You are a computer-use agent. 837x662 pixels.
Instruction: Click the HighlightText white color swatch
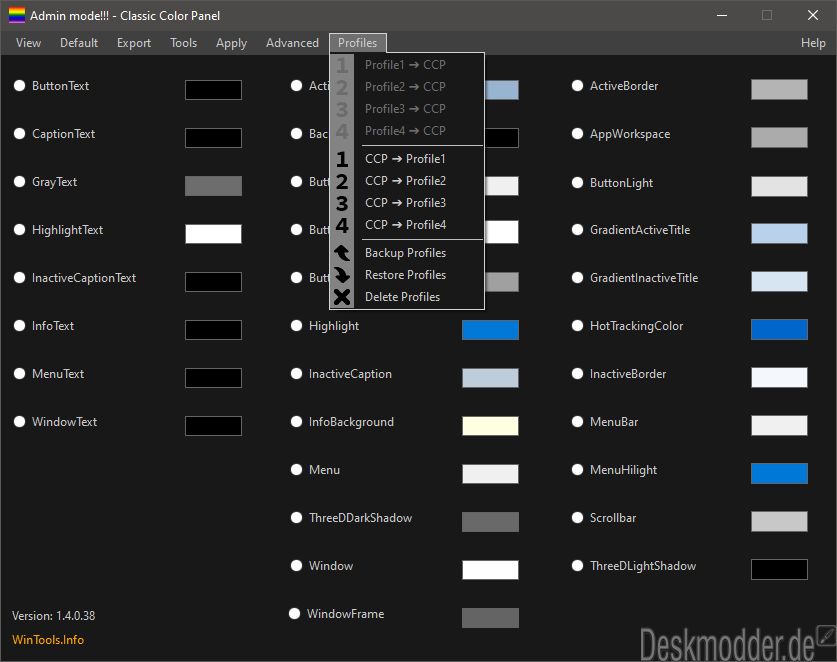(x=214, y=234)
